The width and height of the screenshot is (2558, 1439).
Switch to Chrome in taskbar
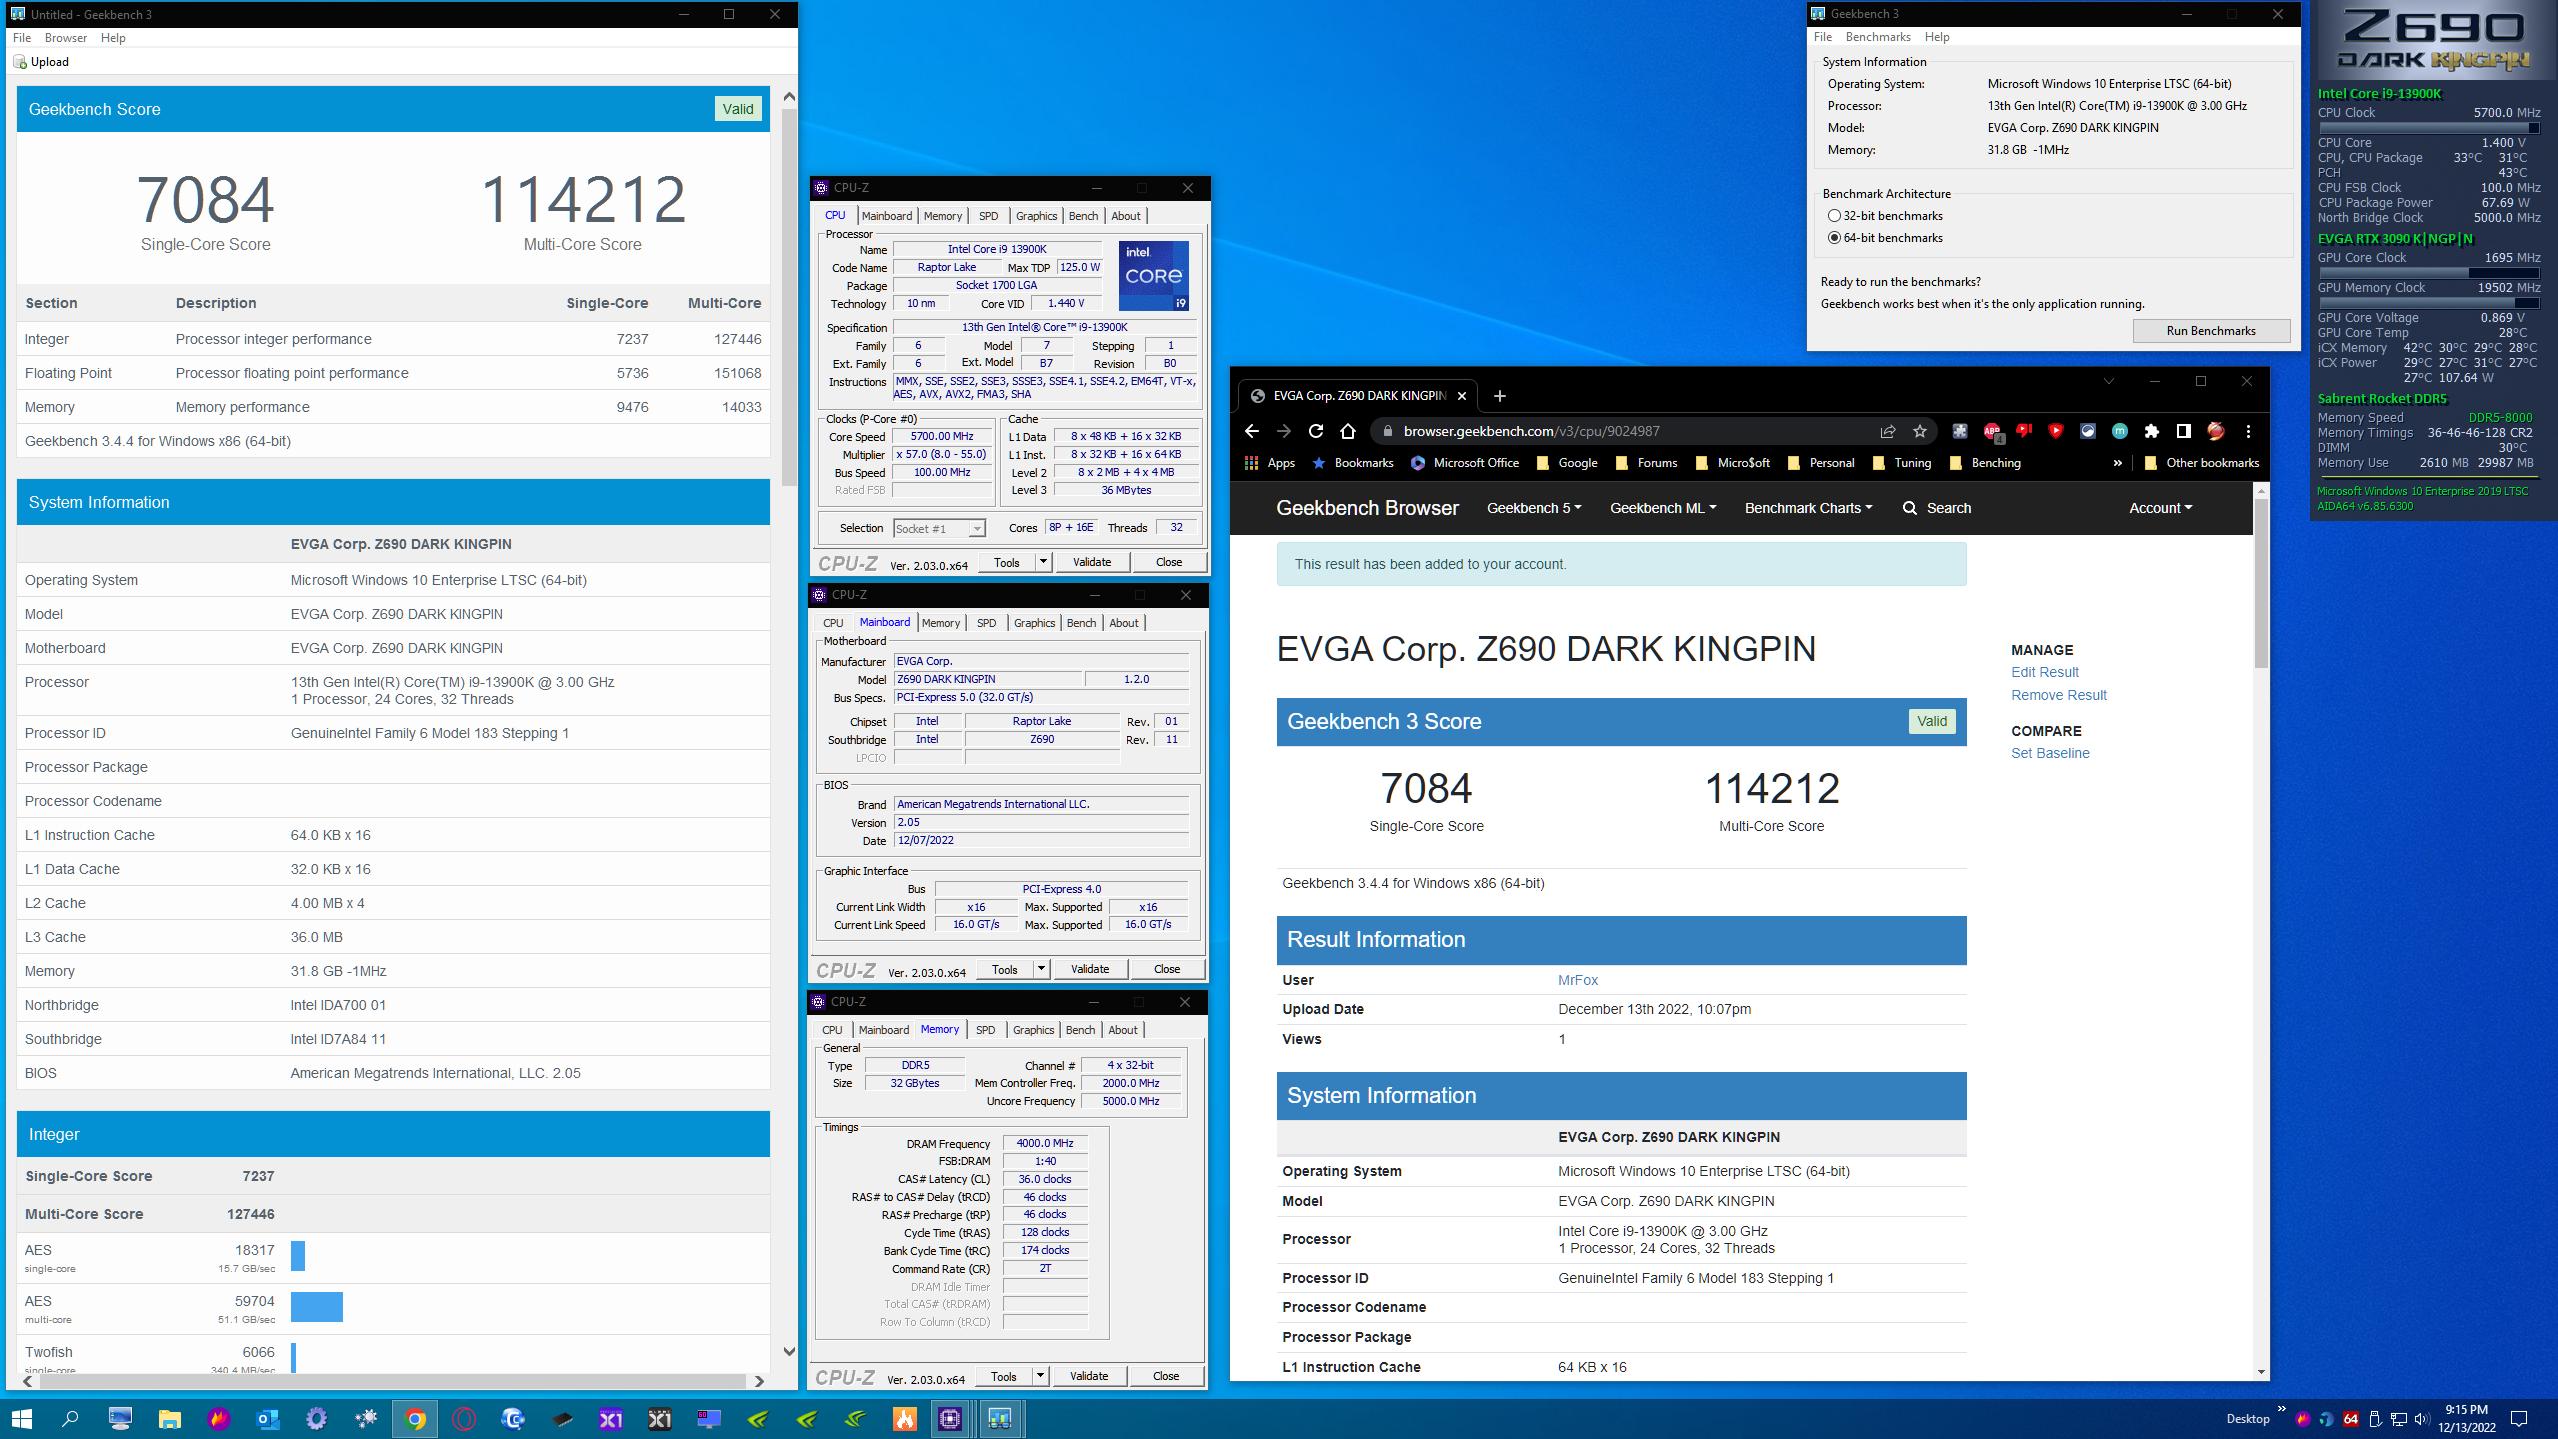[415, 1419]
